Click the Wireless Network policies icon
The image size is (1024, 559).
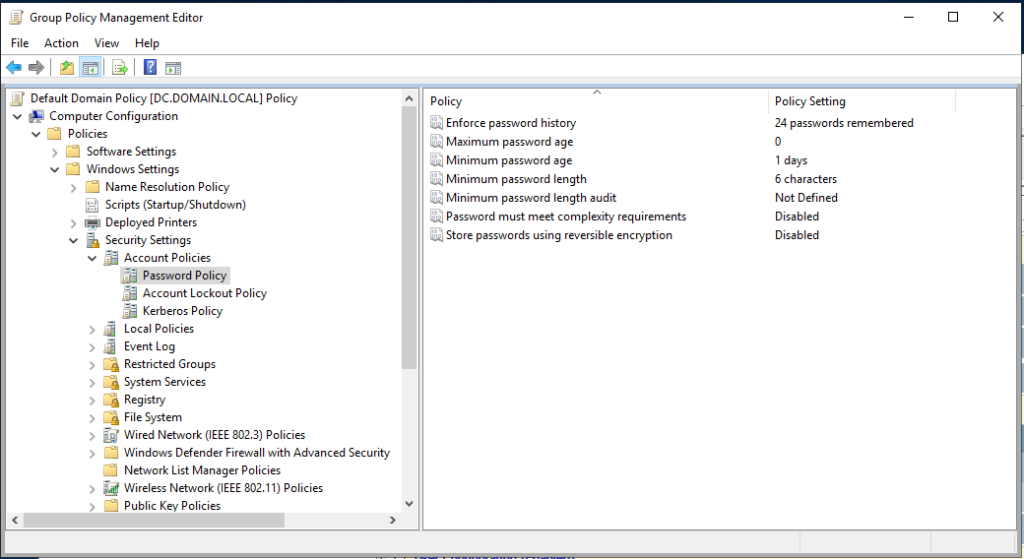point(112,488)
